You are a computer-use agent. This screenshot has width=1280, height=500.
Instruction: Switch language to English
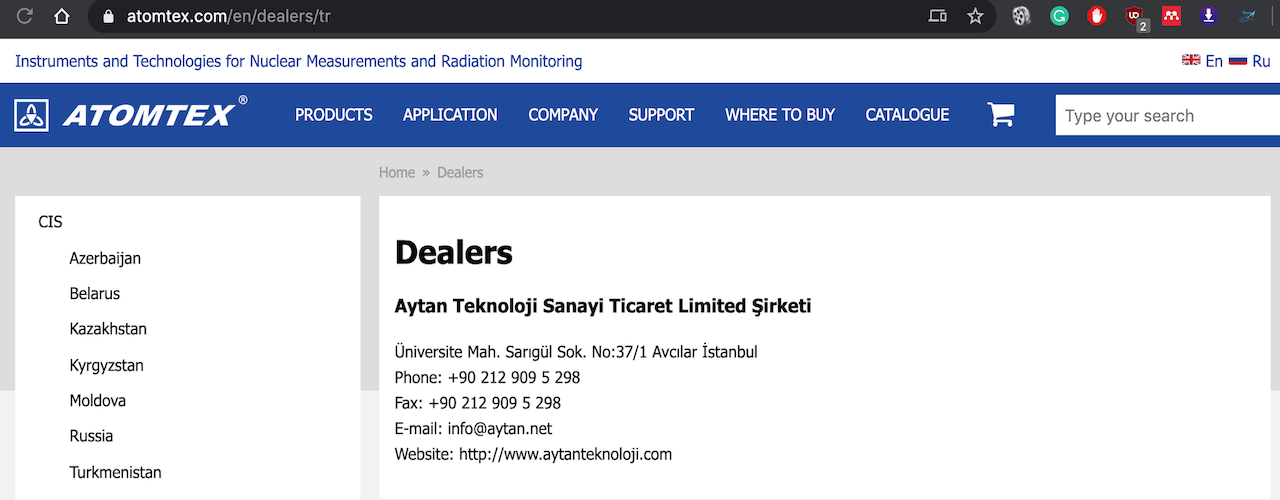[x=1203, y=61]
